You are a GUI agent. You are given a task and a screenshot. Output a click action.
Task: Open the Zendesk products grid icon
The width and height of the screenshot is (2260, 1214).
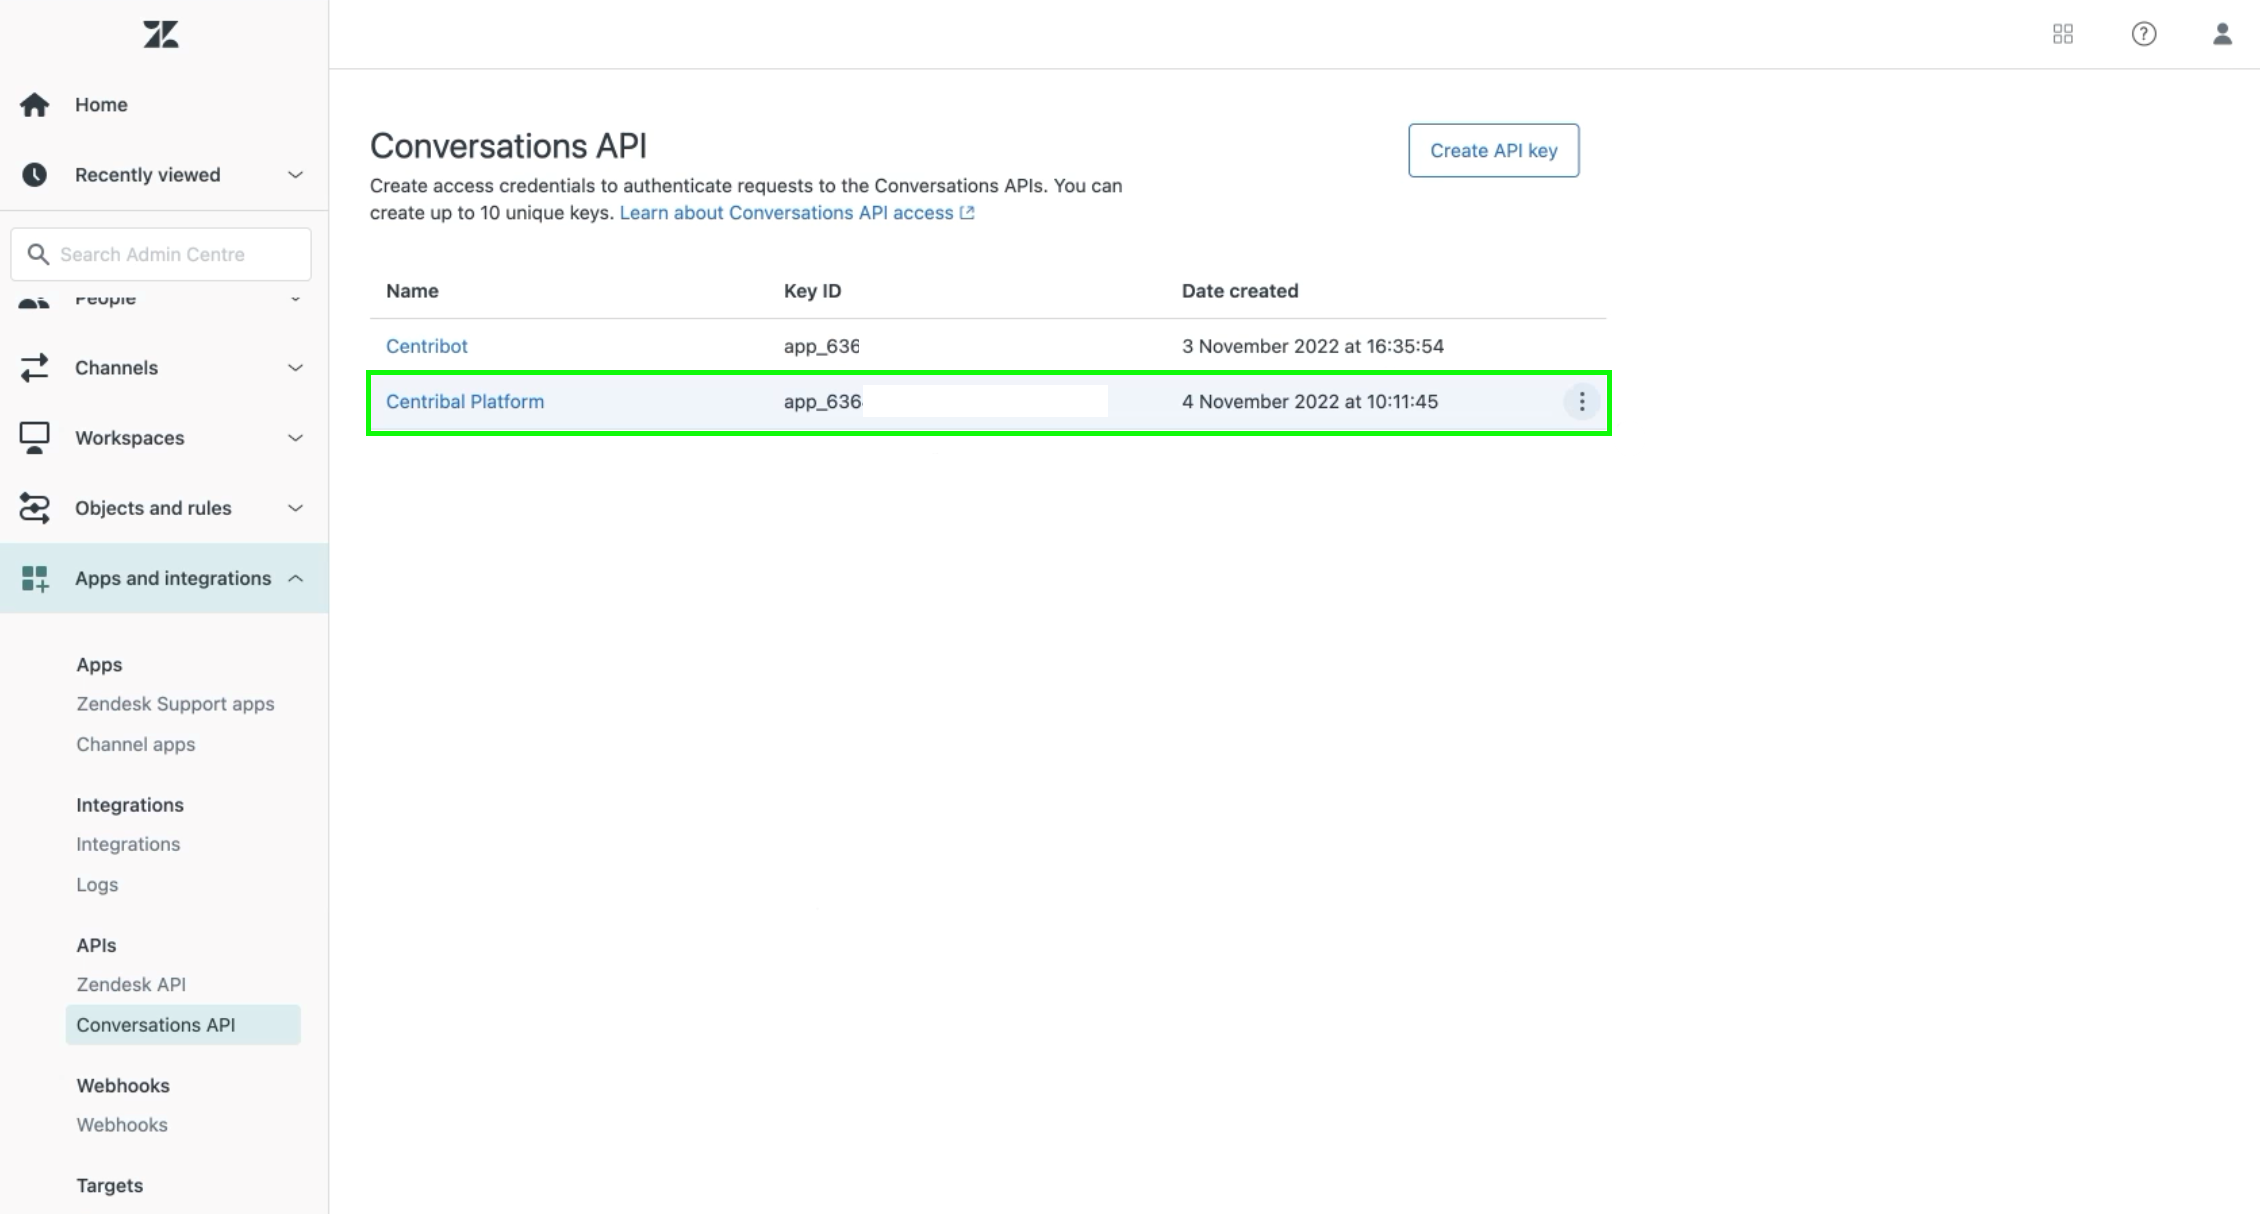2062,34
